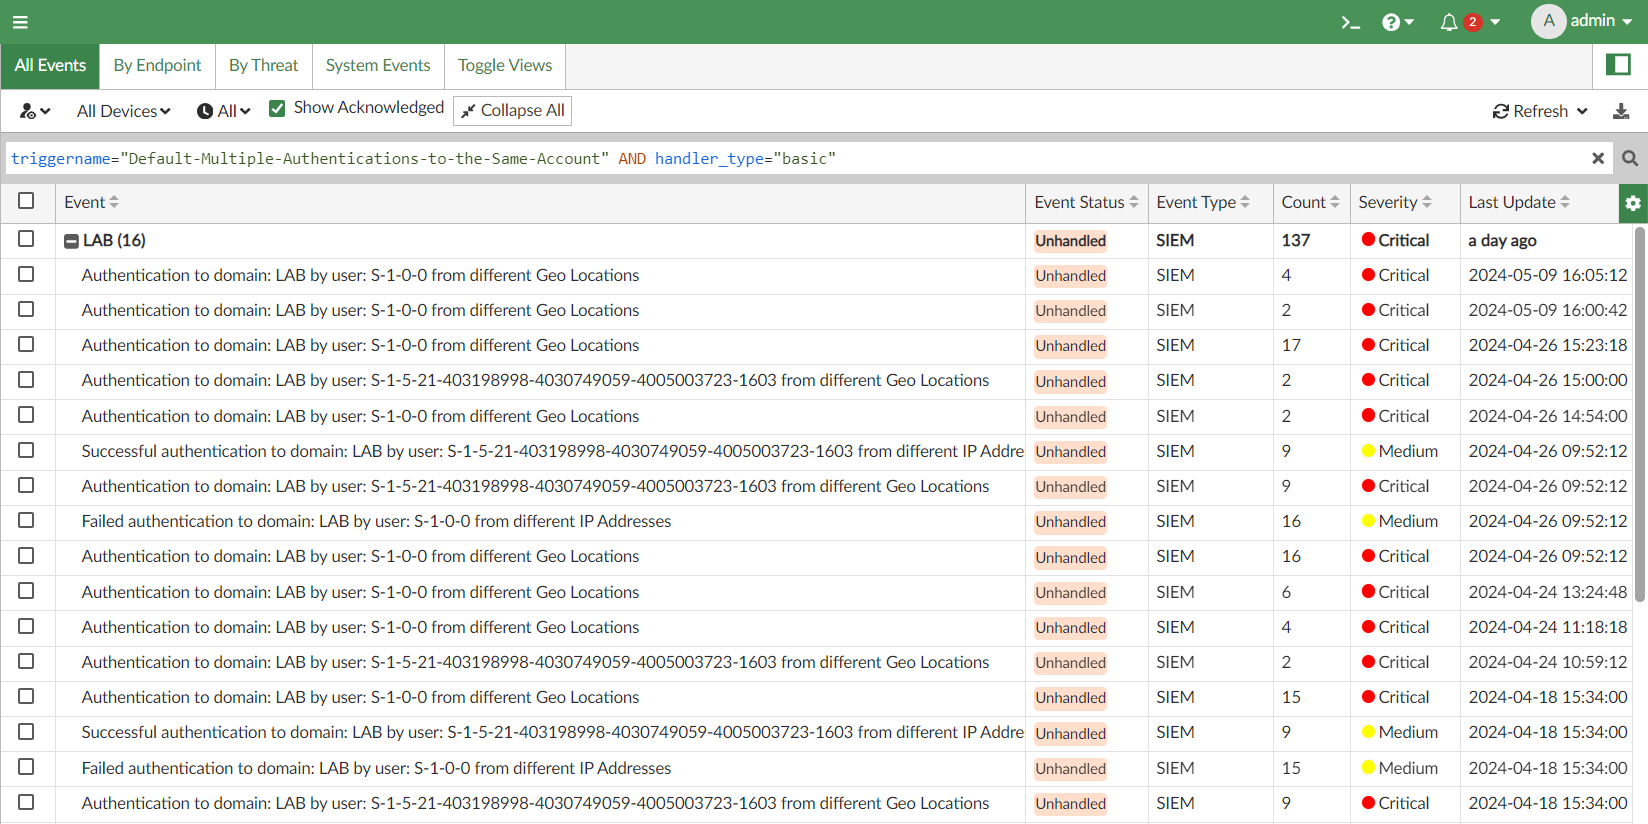
Task: Select the LAB (16) group checkbox
Action: (26, 239)
